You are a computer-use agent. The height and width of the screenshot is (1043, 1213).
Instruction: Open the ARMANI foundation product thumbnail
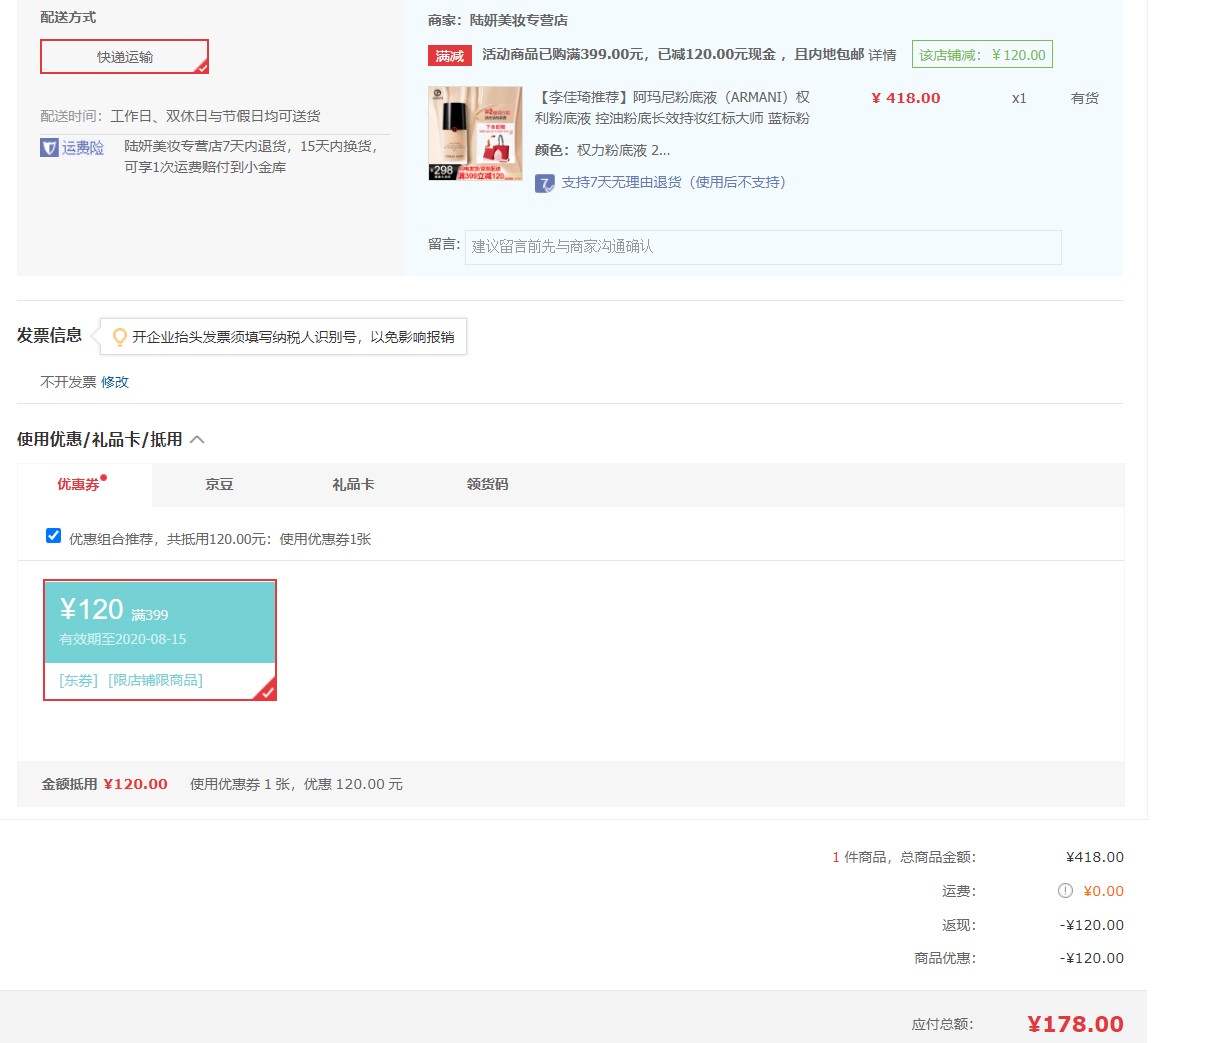click(x=475, y=133)
